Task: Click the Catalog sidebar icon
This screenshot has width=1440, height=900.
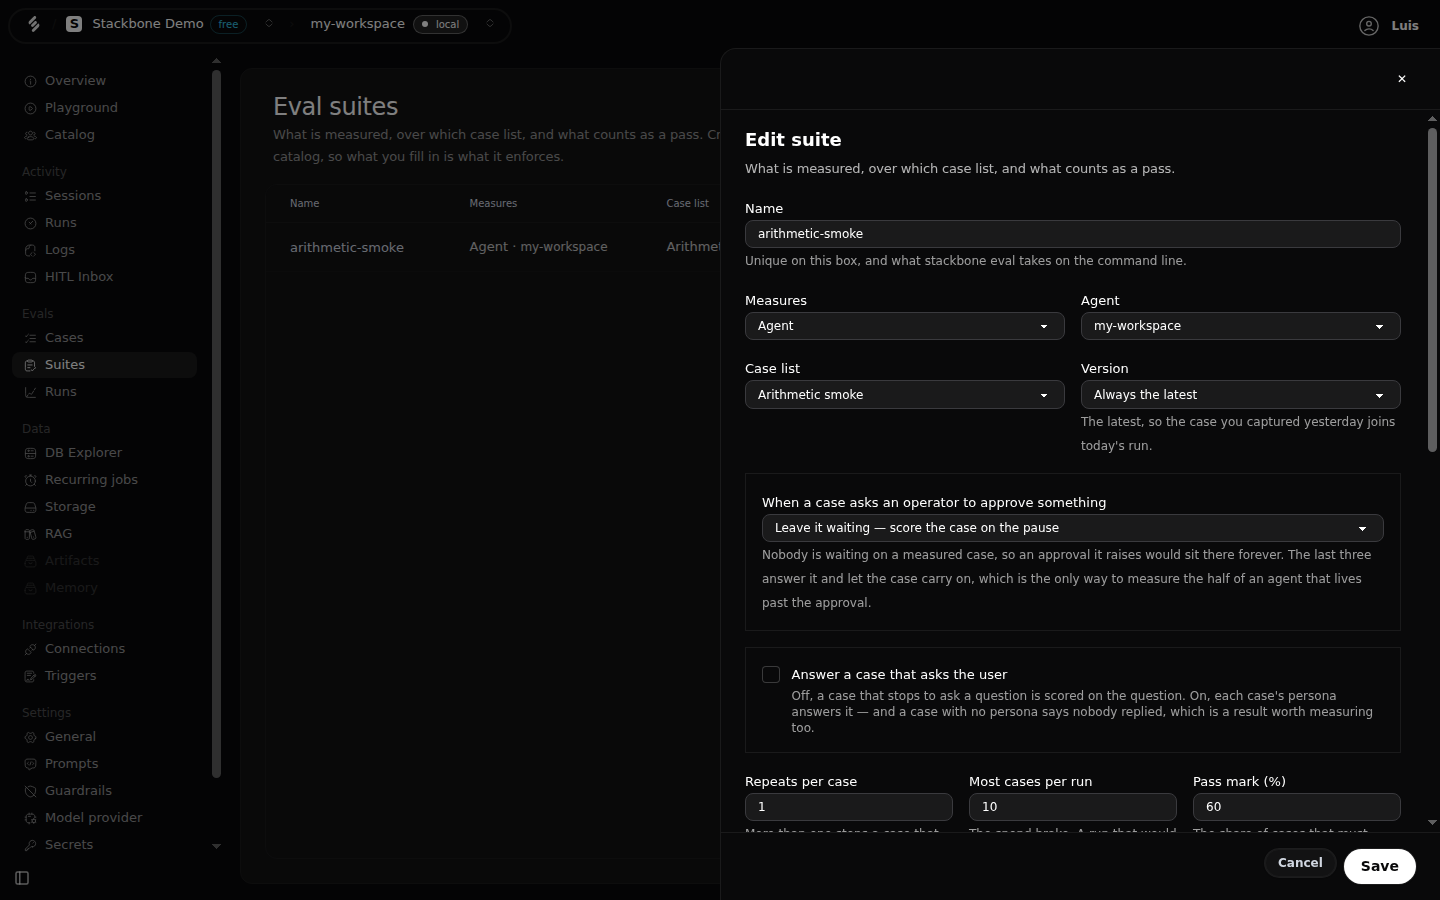Action: pyautogui.click(x=30, y=135)
